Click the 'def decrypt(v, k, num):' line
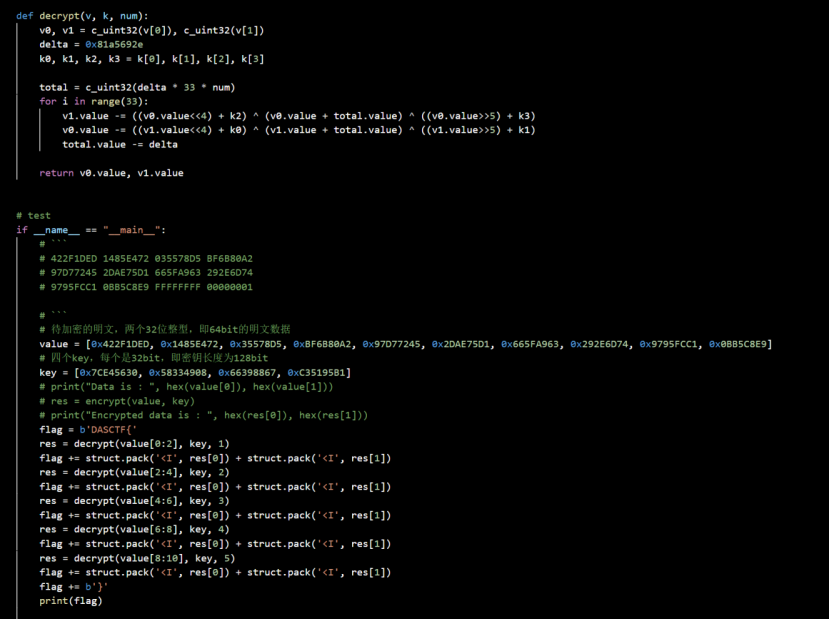 pos(82,16)
